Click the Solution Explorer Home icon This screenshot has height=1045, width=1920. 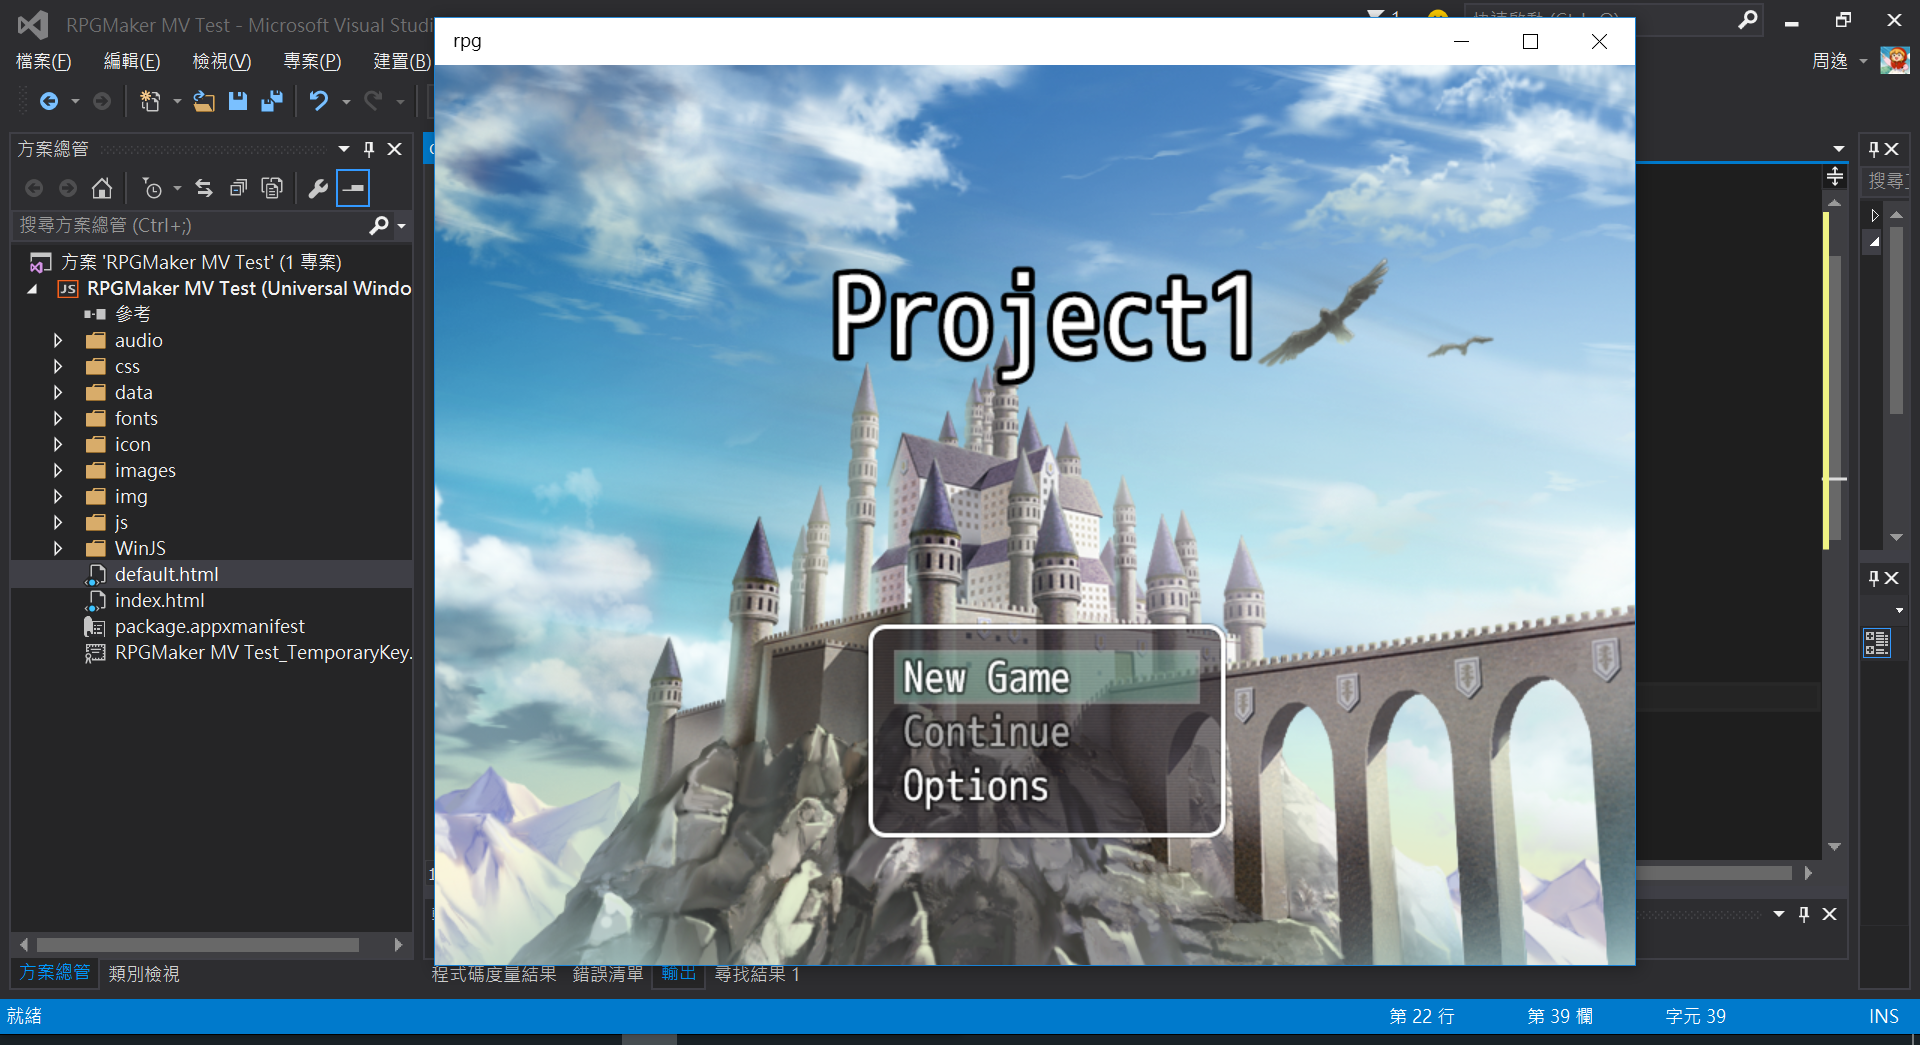(101, 188)
